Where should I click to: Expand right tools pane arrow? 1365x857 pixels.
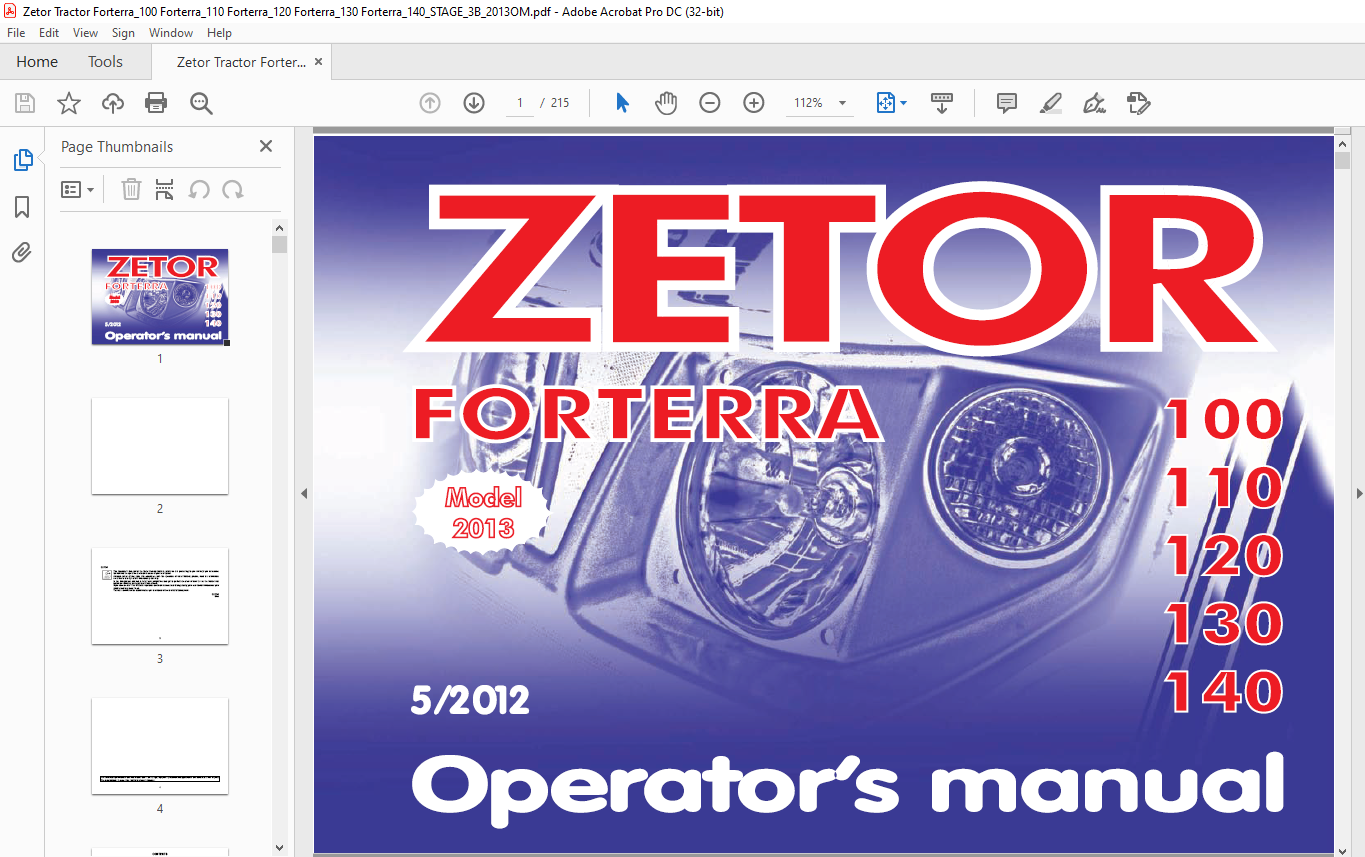pos(1358,493)
